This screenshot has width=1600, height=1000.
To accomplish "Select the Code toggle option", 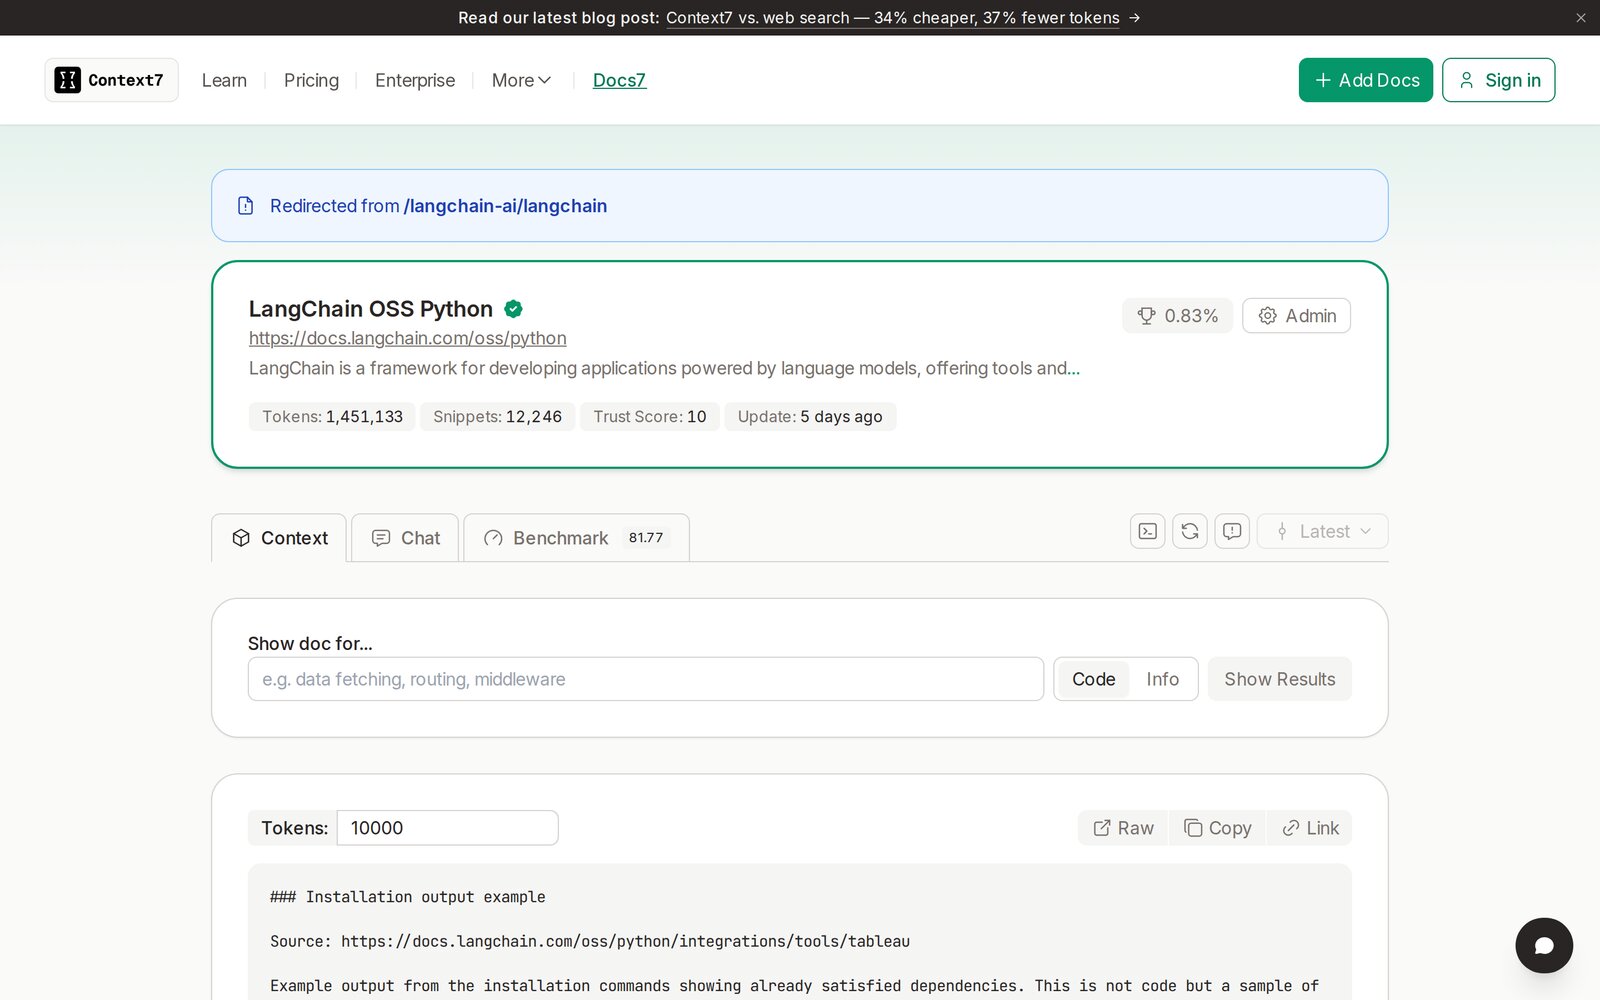I will (x=1093, y=679).
